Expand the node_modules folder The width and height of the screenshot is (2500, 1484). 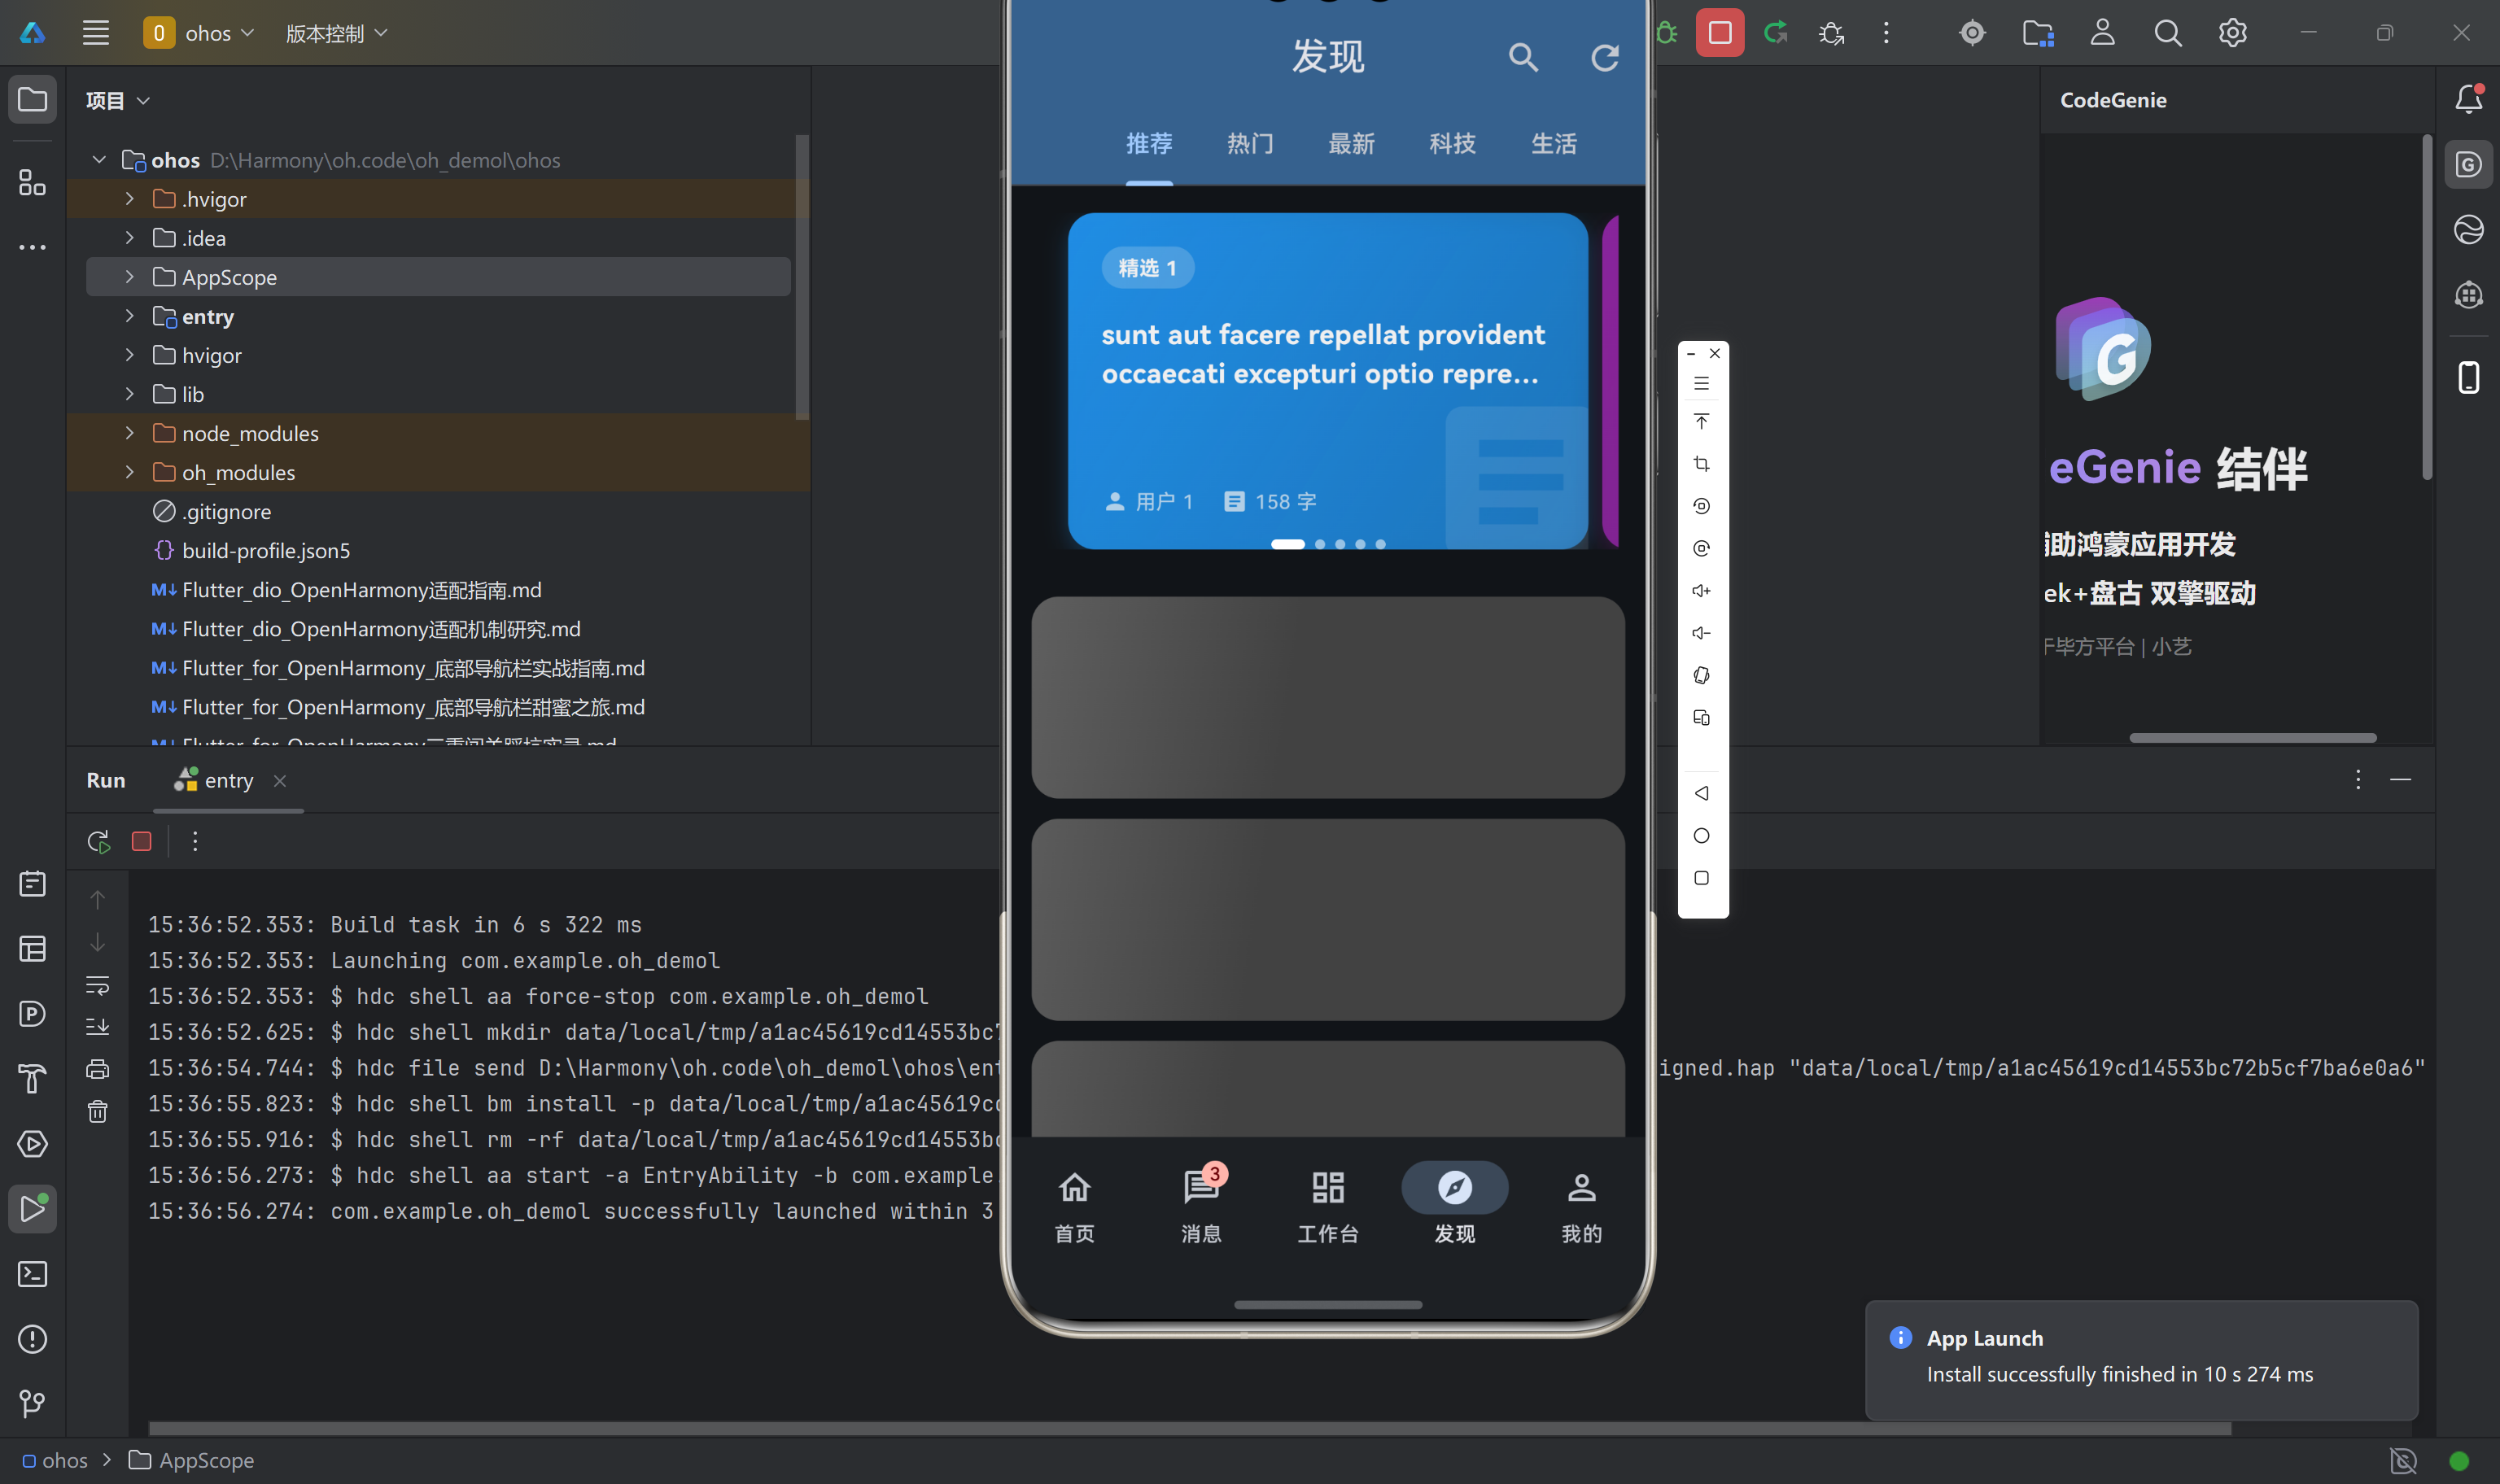coord(129,433)
